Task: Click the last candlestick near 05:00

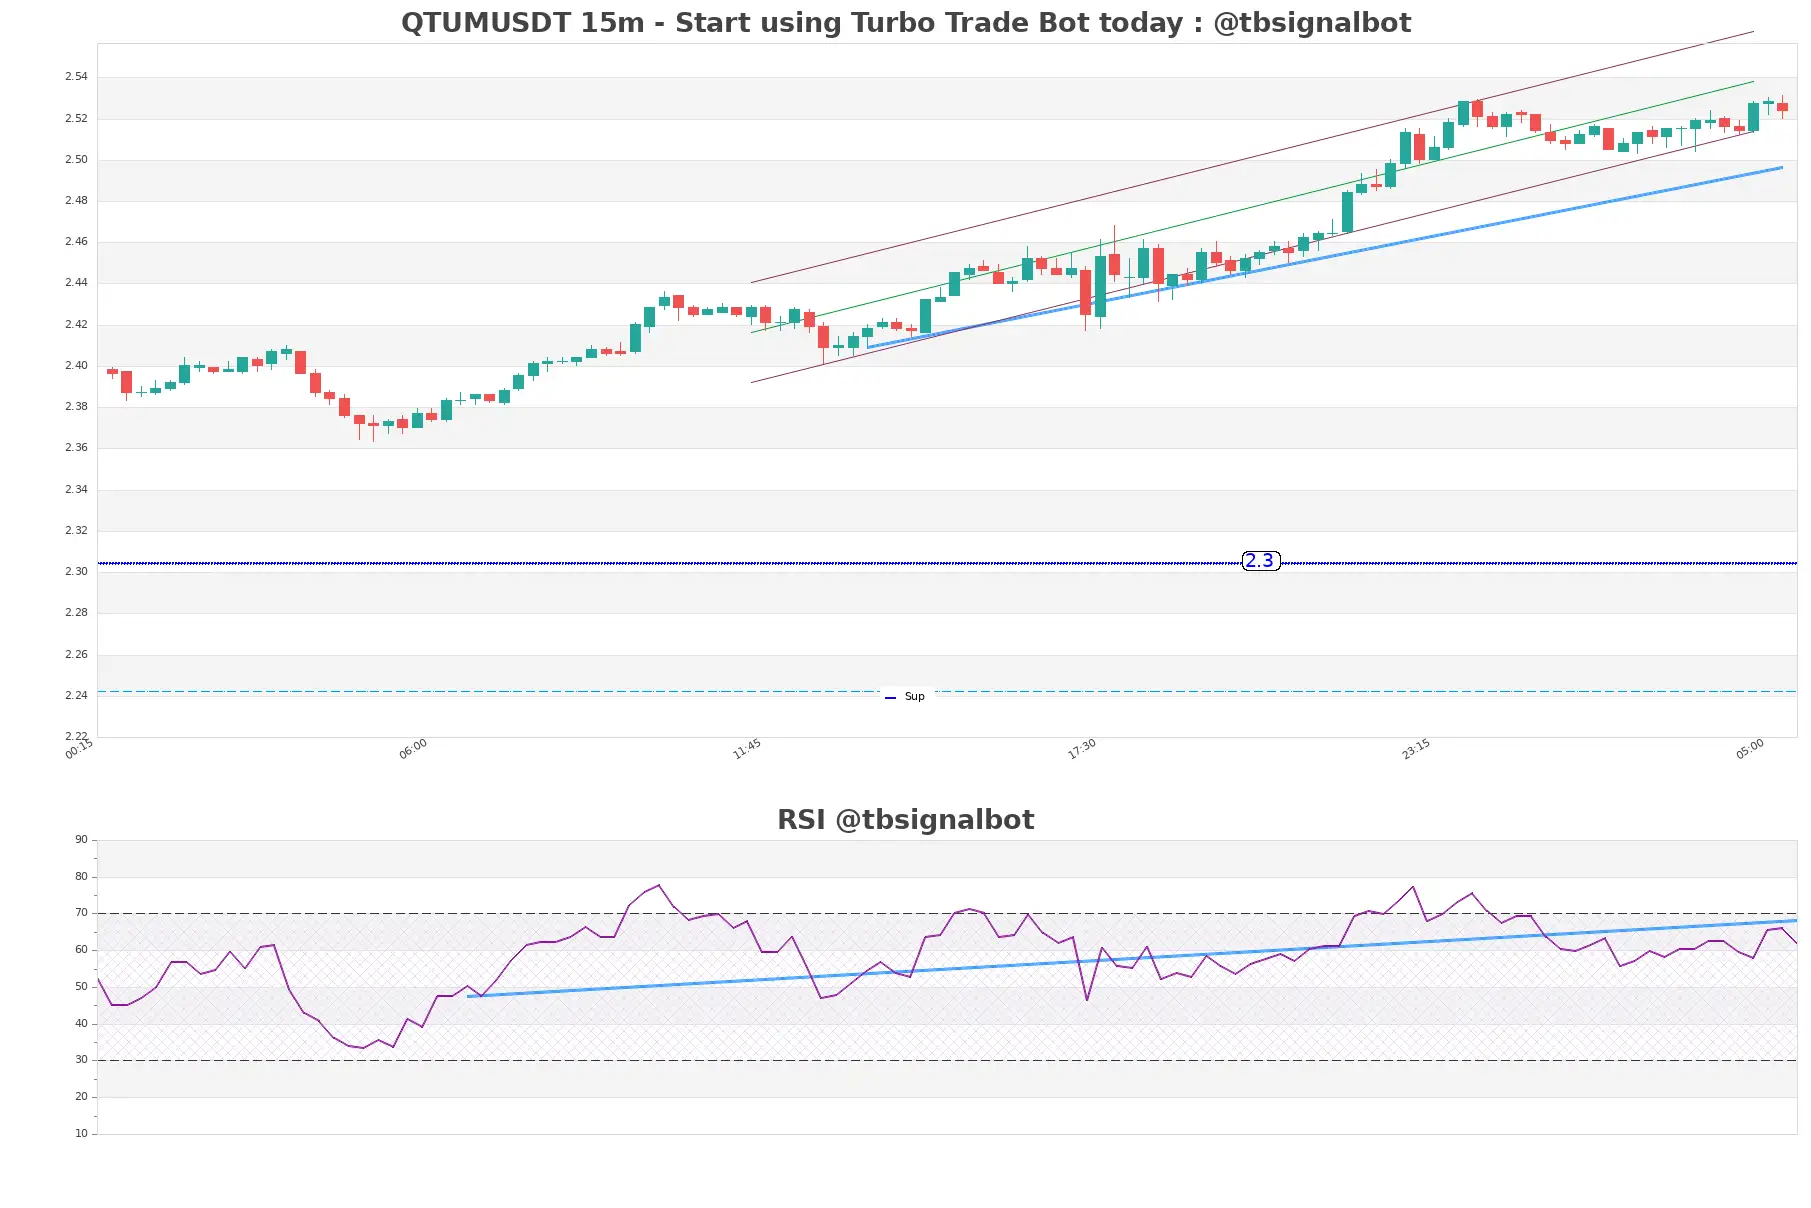Action: pyautogui.click(x=1782, y=107)
